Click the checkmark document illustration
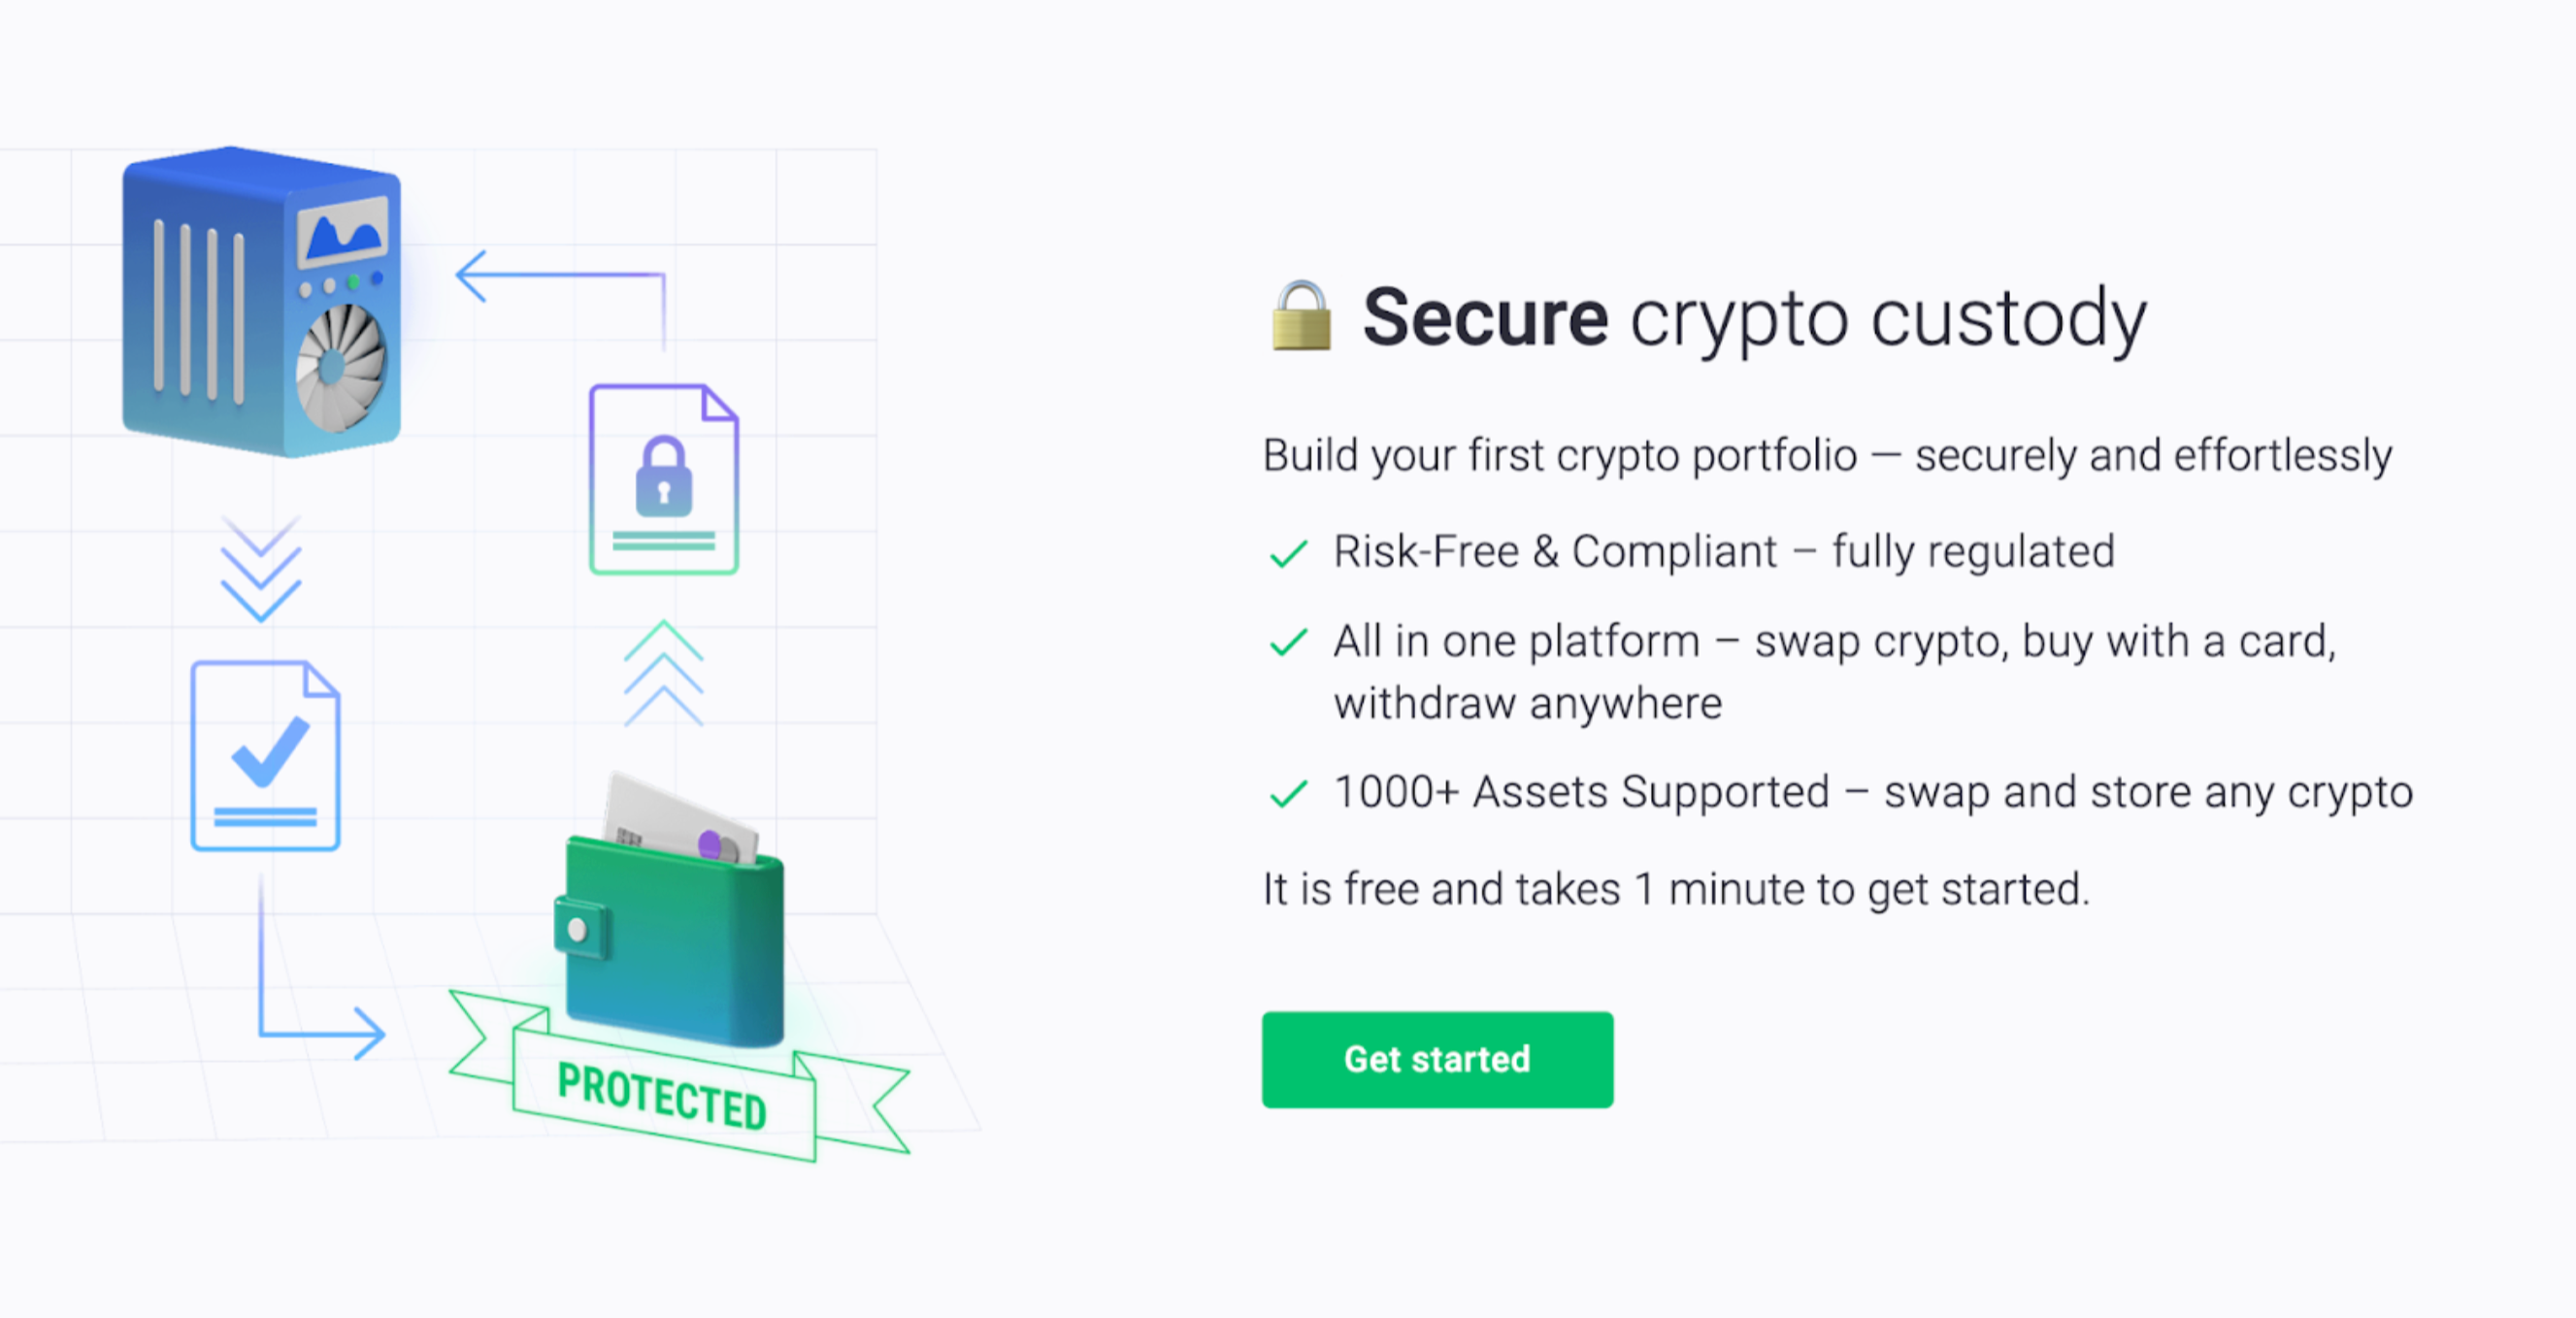 [x=265, y=753]
